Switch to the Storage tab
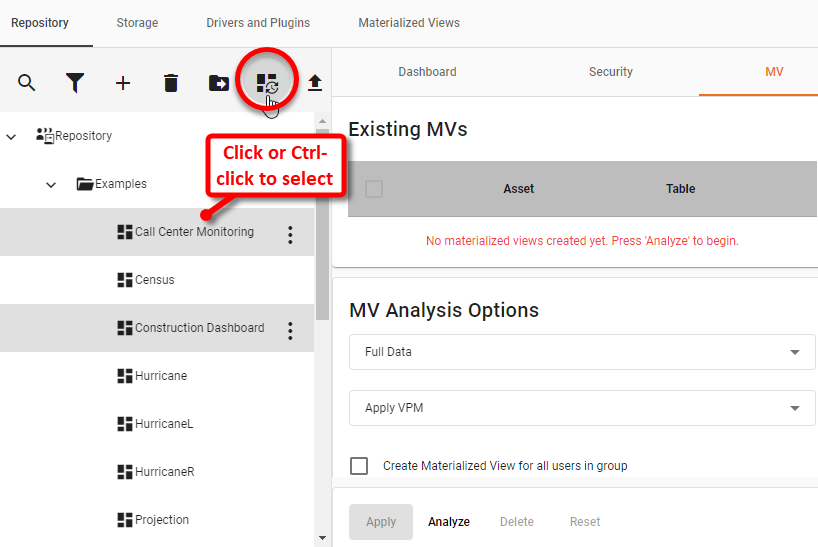The height and width of the screenshot is (547, 818). pyautogui.click(x=137, y=23)
